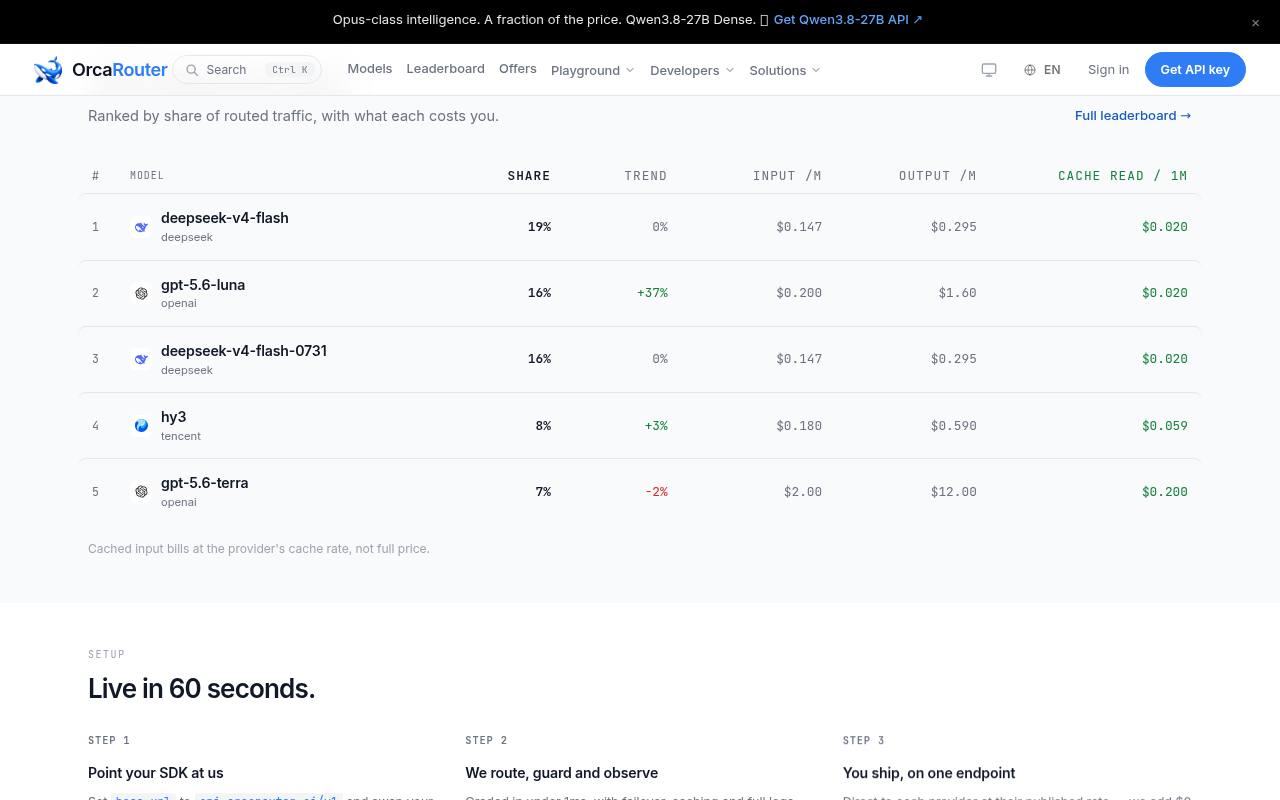
Task: Expand the Playground dropdown menu
Action: pos(593,70)
